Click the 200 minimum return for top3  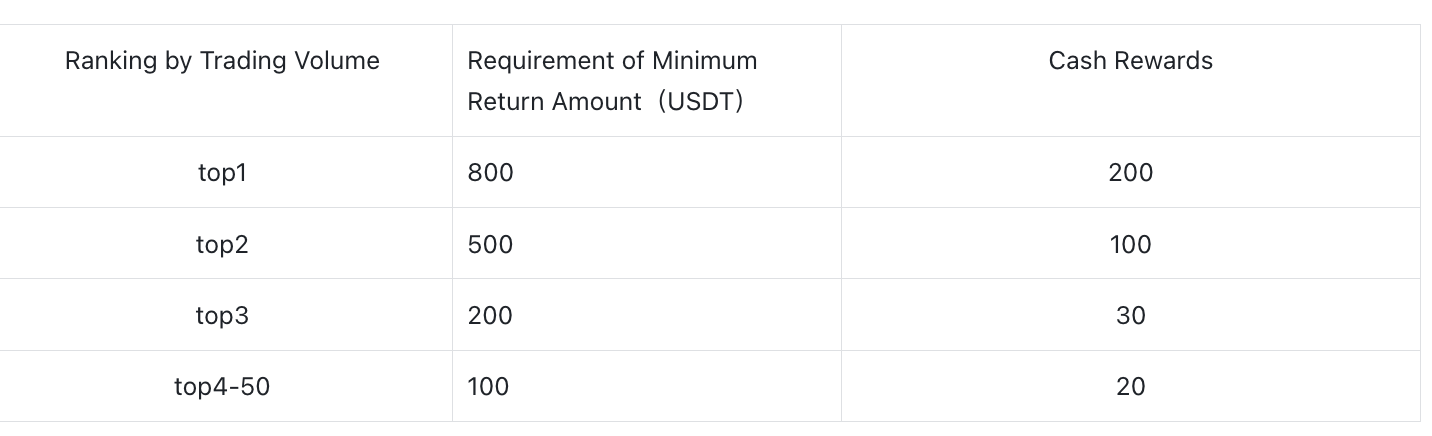tap(490, 316)
